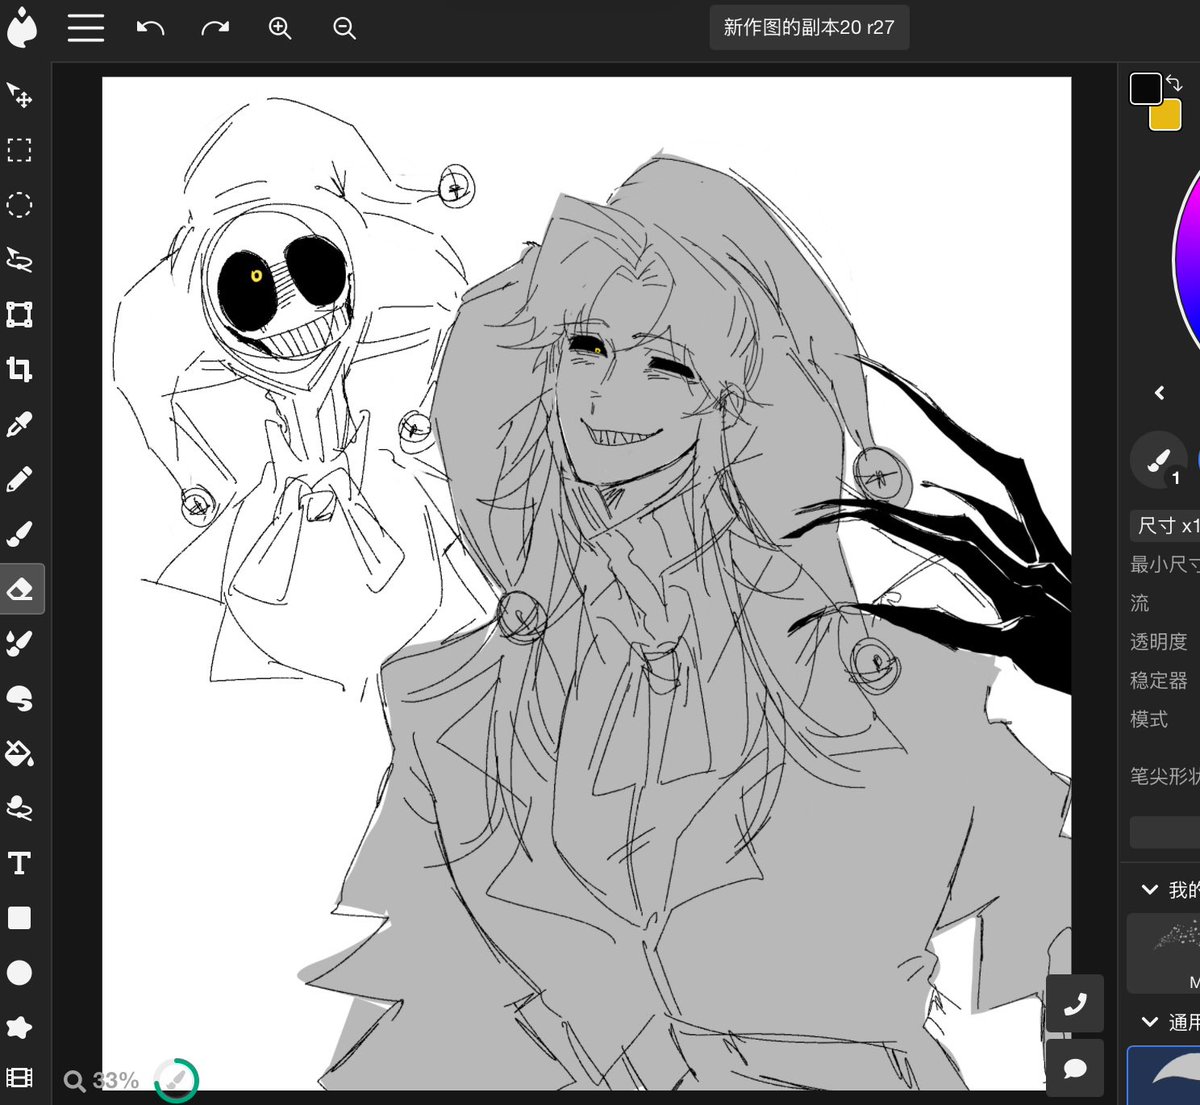Select the lasso fill tool
The width and height of the screenshot is (1200, 1105).
20,808
